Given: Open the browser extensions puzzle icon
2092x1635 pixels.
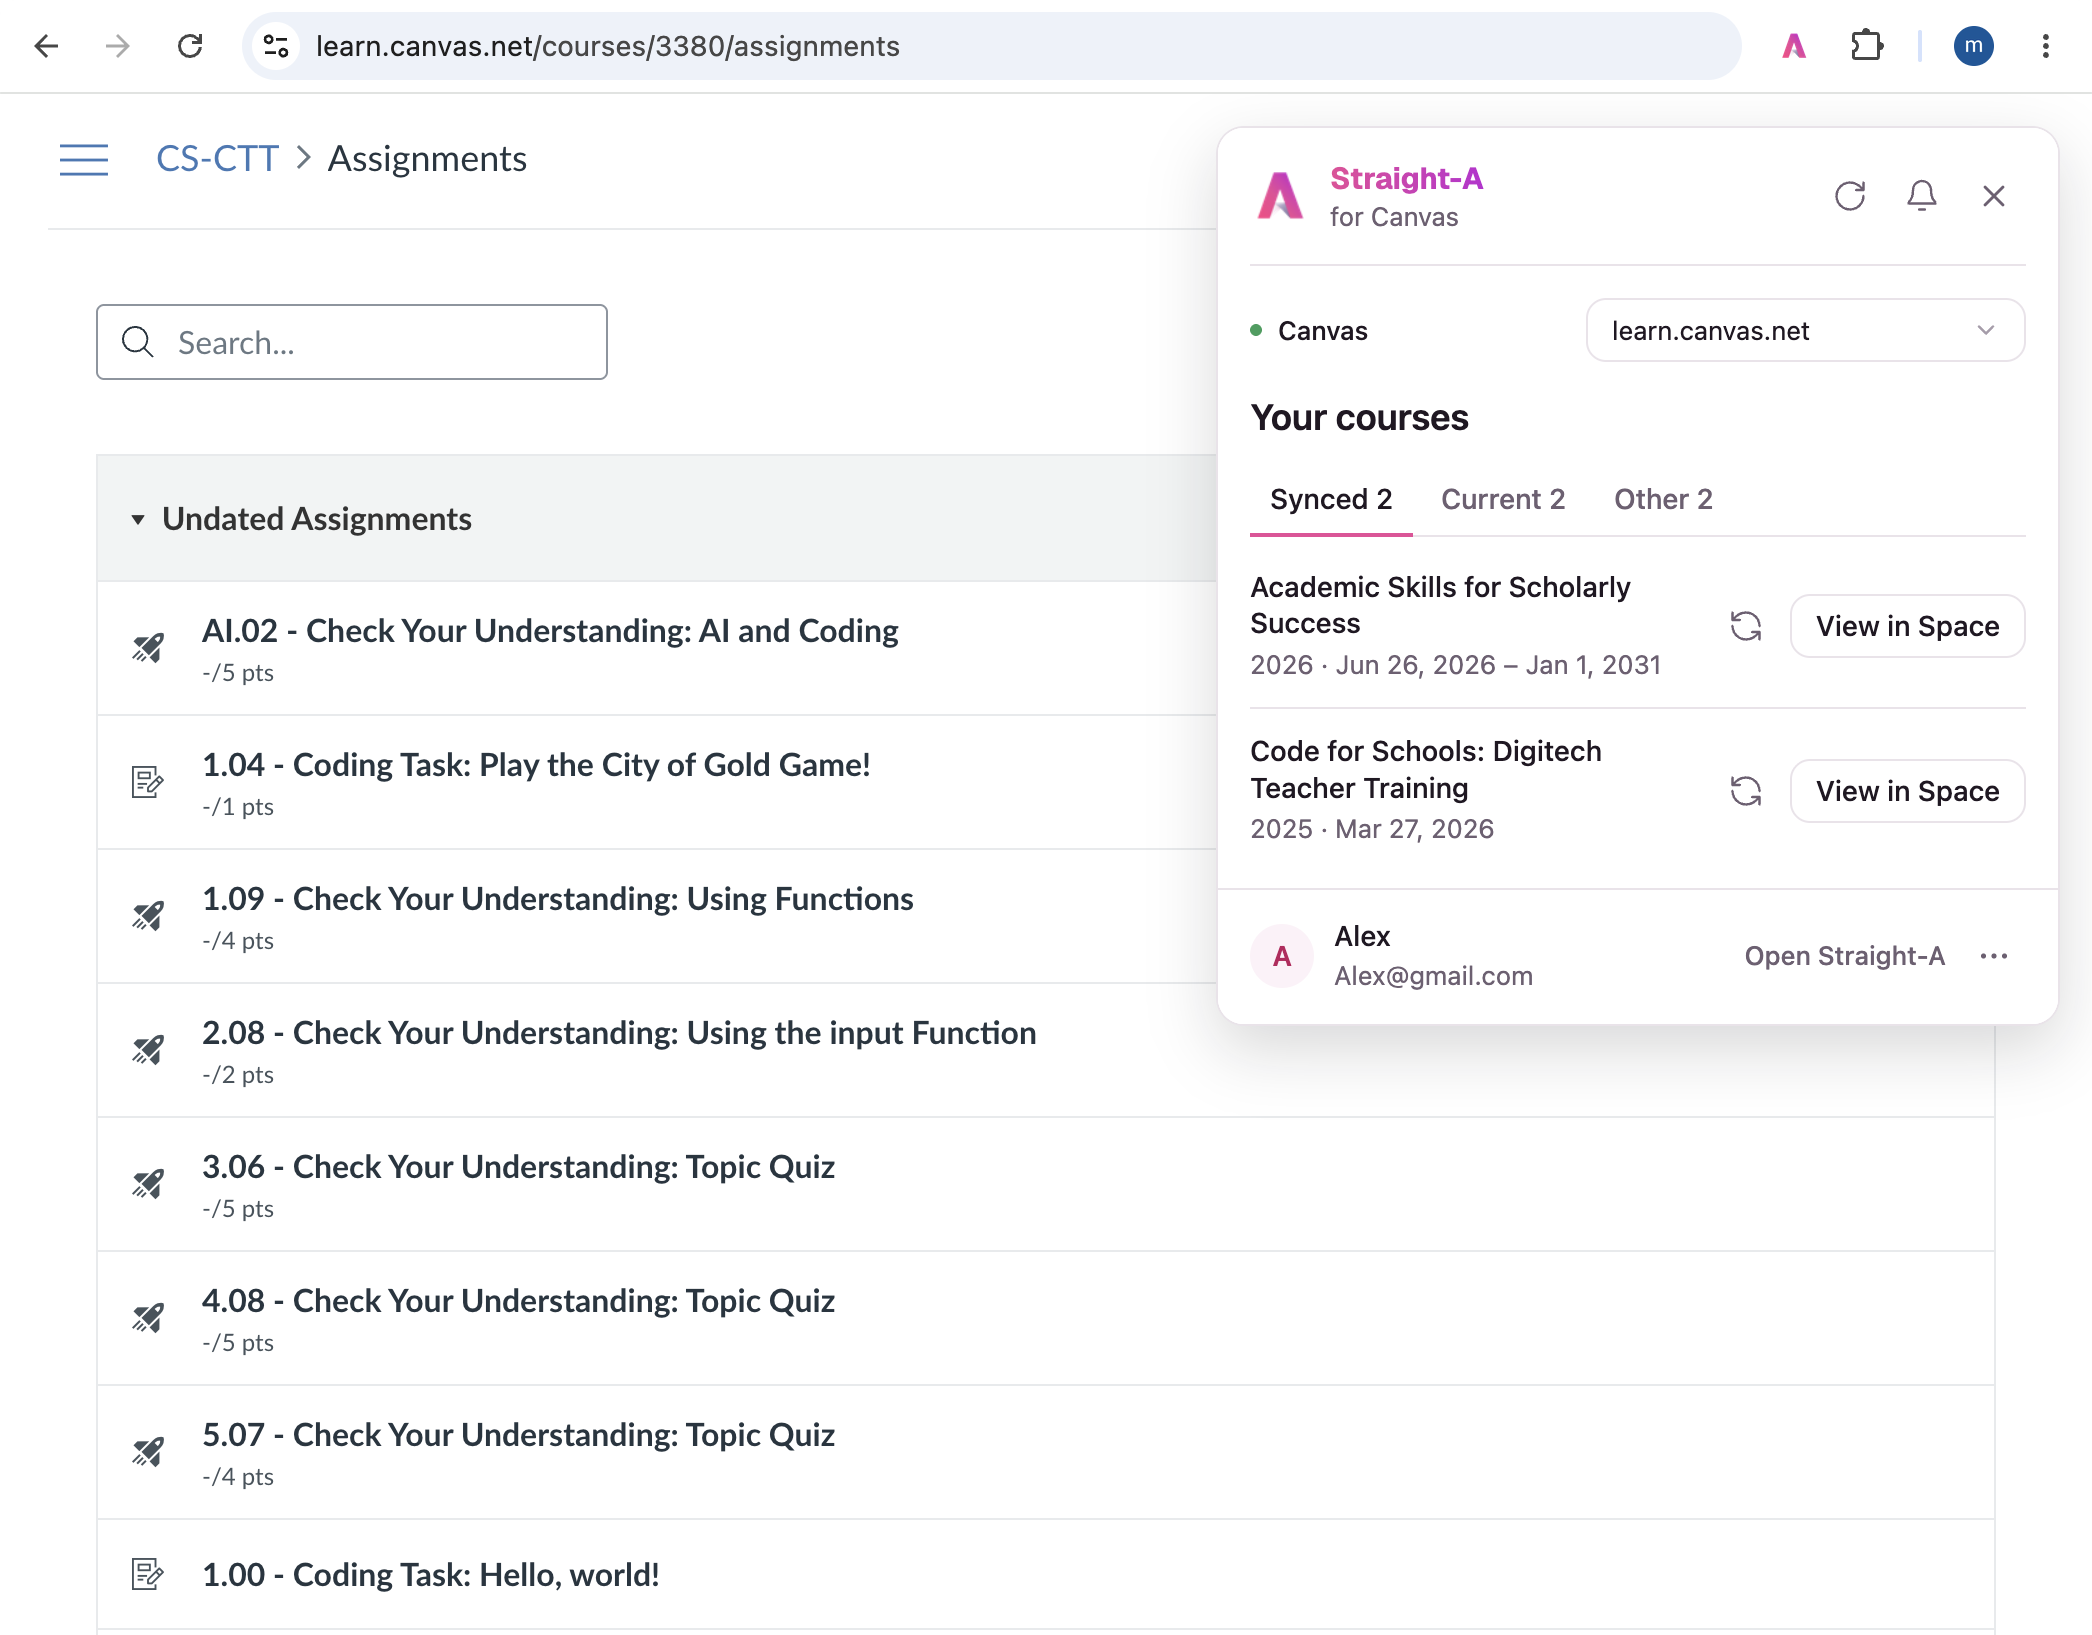Looking at the screenshot, I should pos(1866,46).
